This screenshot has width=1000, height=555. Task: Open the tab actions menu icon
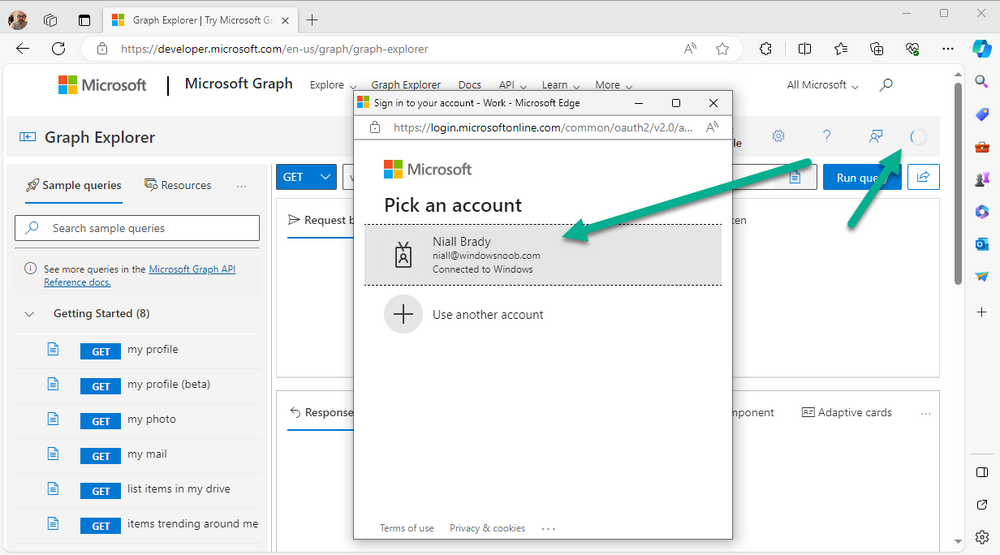[84, 20]
